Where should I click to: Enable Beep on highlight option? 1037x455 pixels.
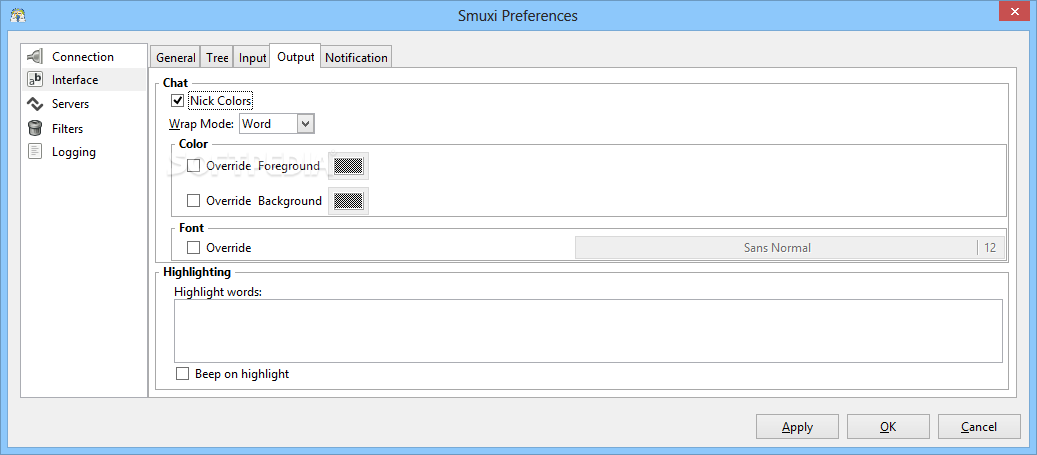pyautogui.click(x=182, y=374)
